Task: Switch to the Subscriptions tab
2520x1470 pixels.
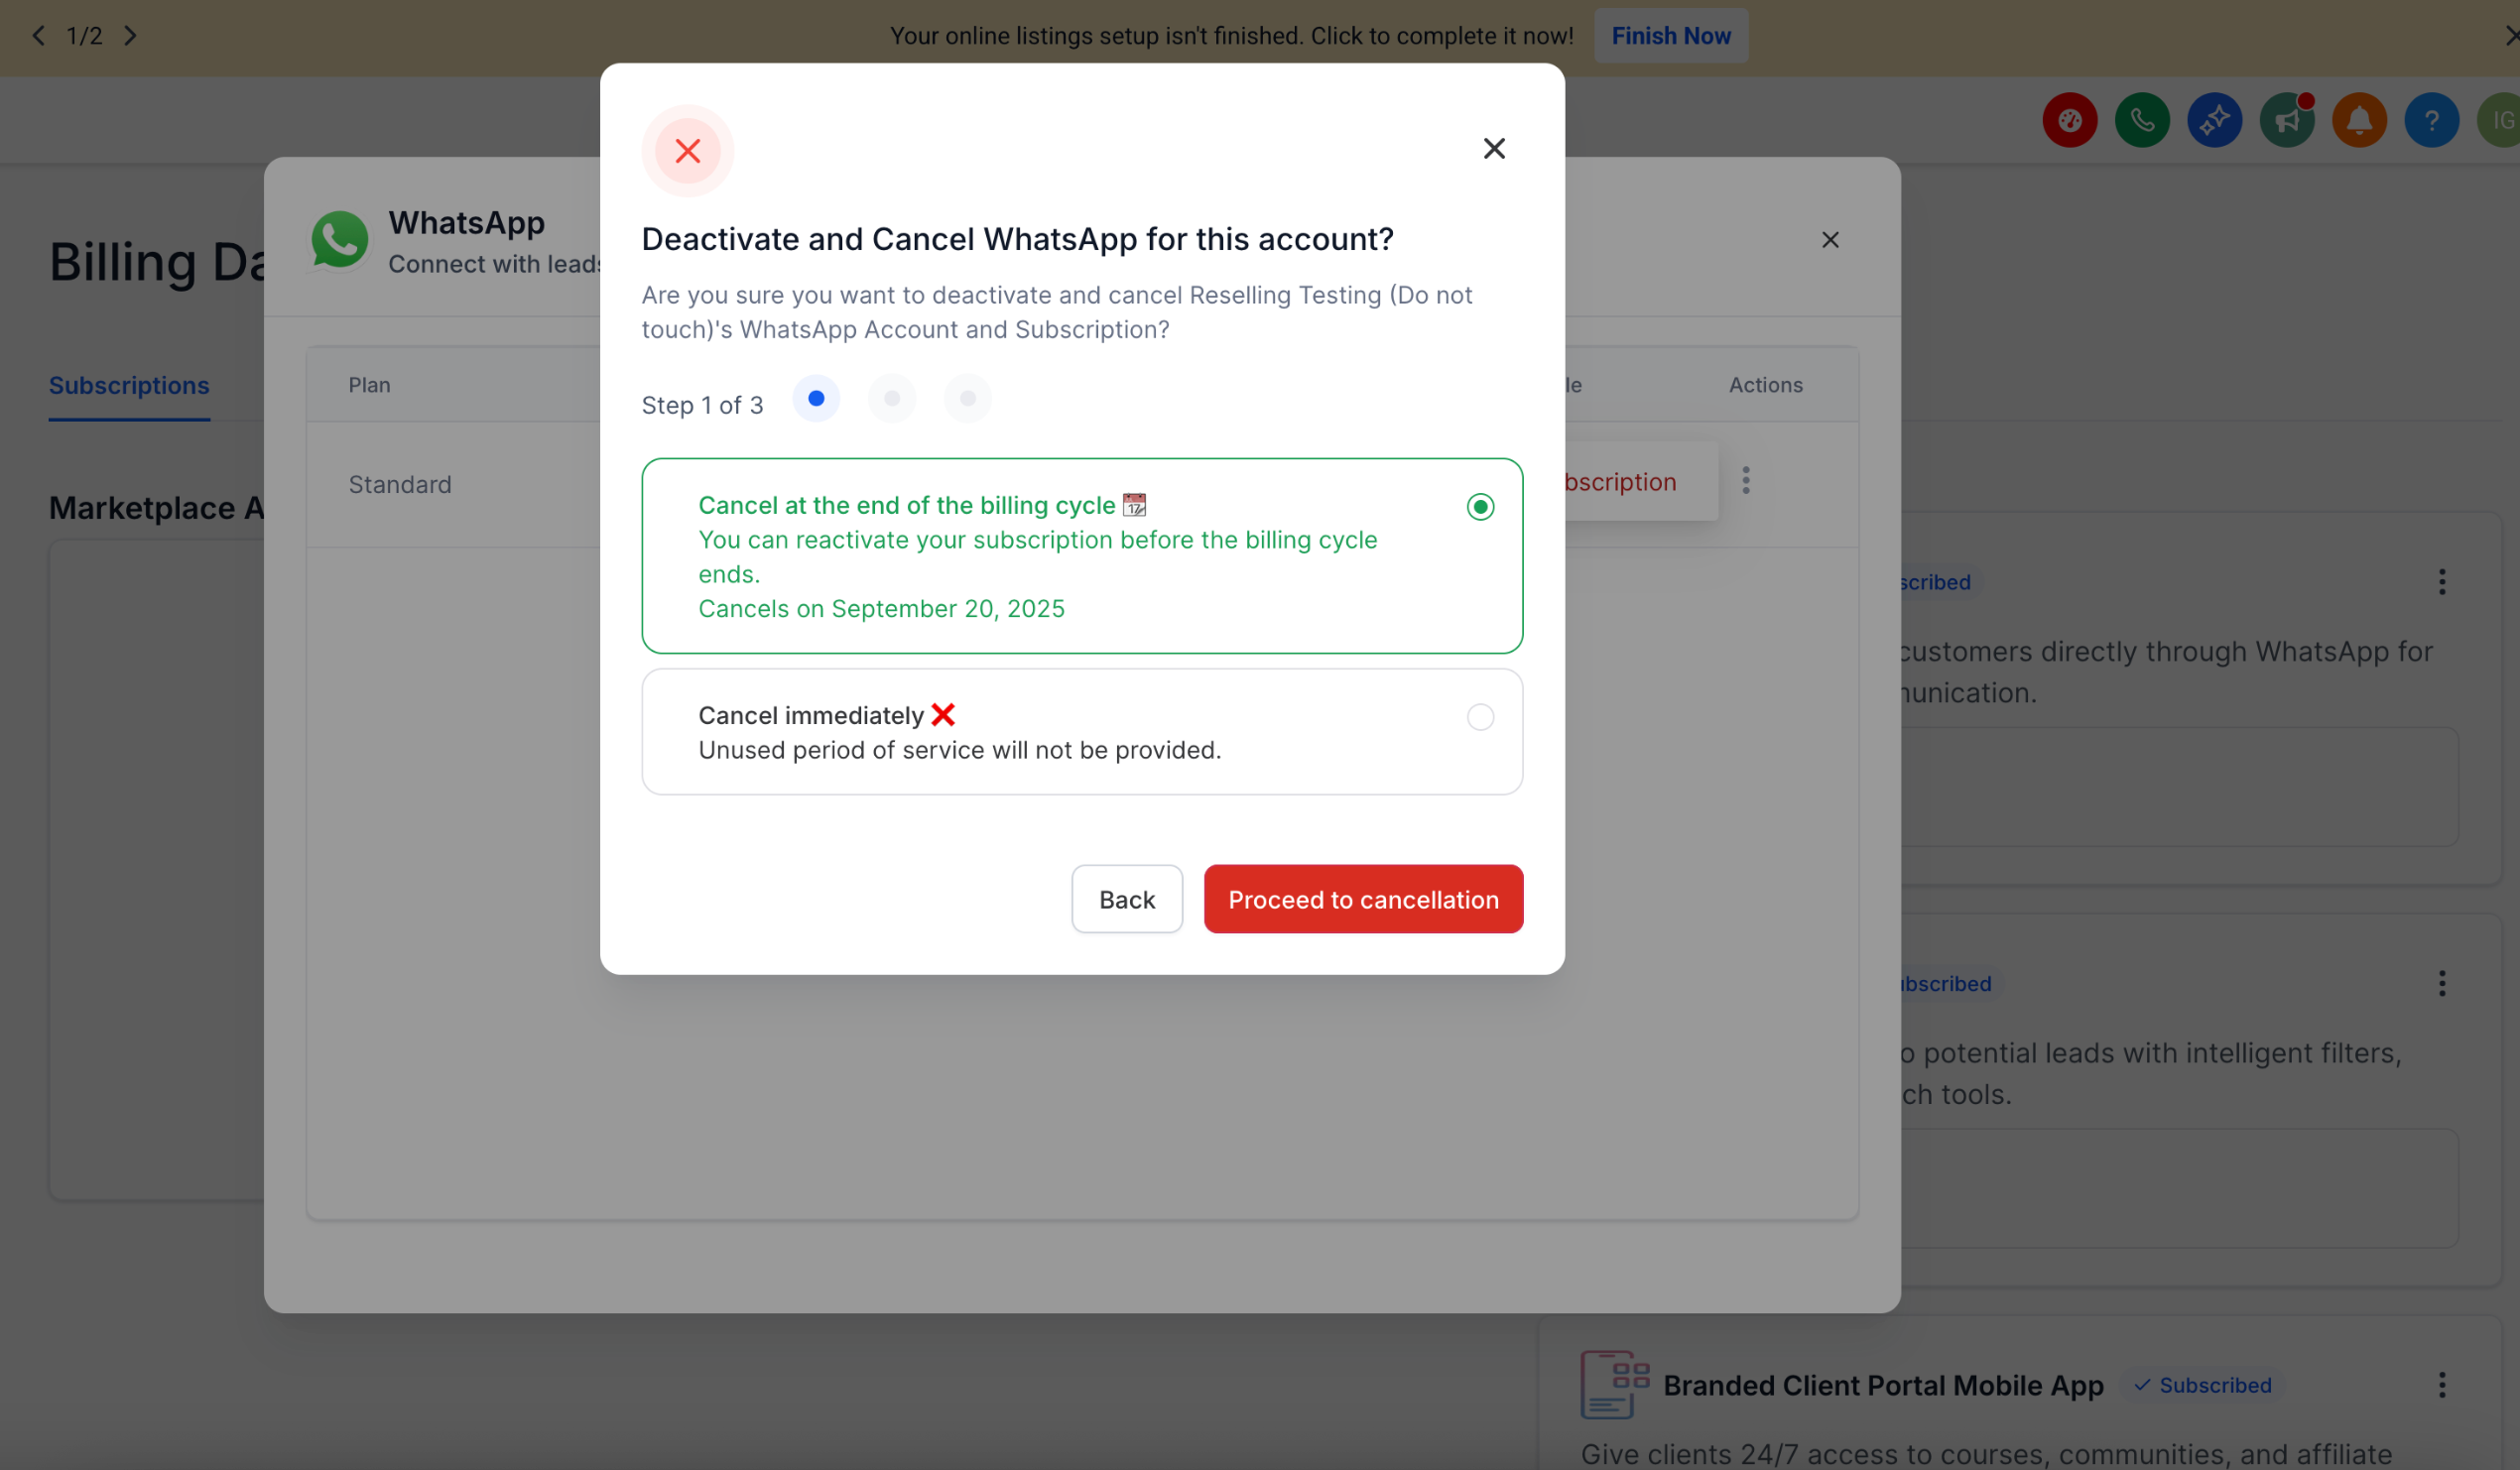Action: pos(129,386)
